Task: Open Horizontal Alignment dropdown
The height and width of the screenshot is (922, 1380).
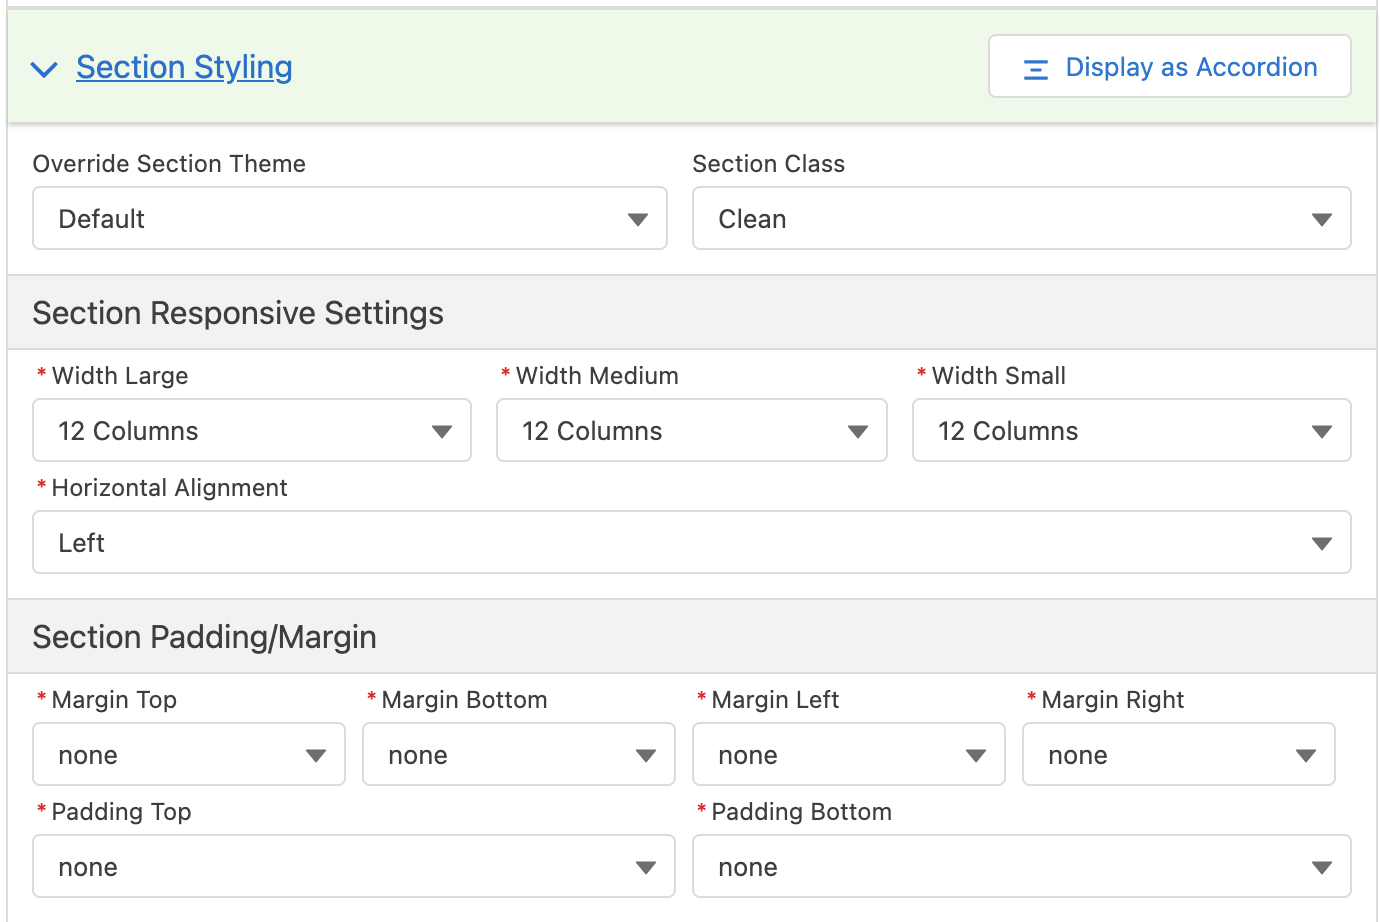Action: point(691,542)
